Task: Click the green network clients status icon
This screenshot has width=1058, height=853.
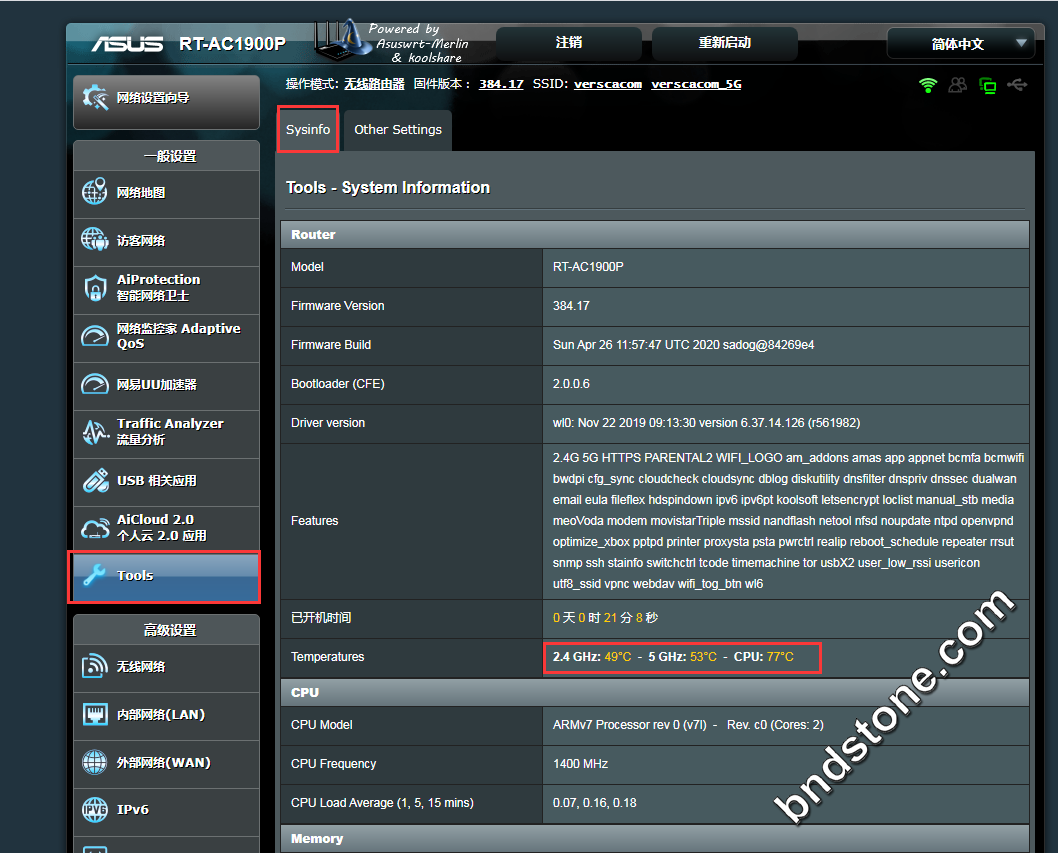Action: (x=987, y=85)
